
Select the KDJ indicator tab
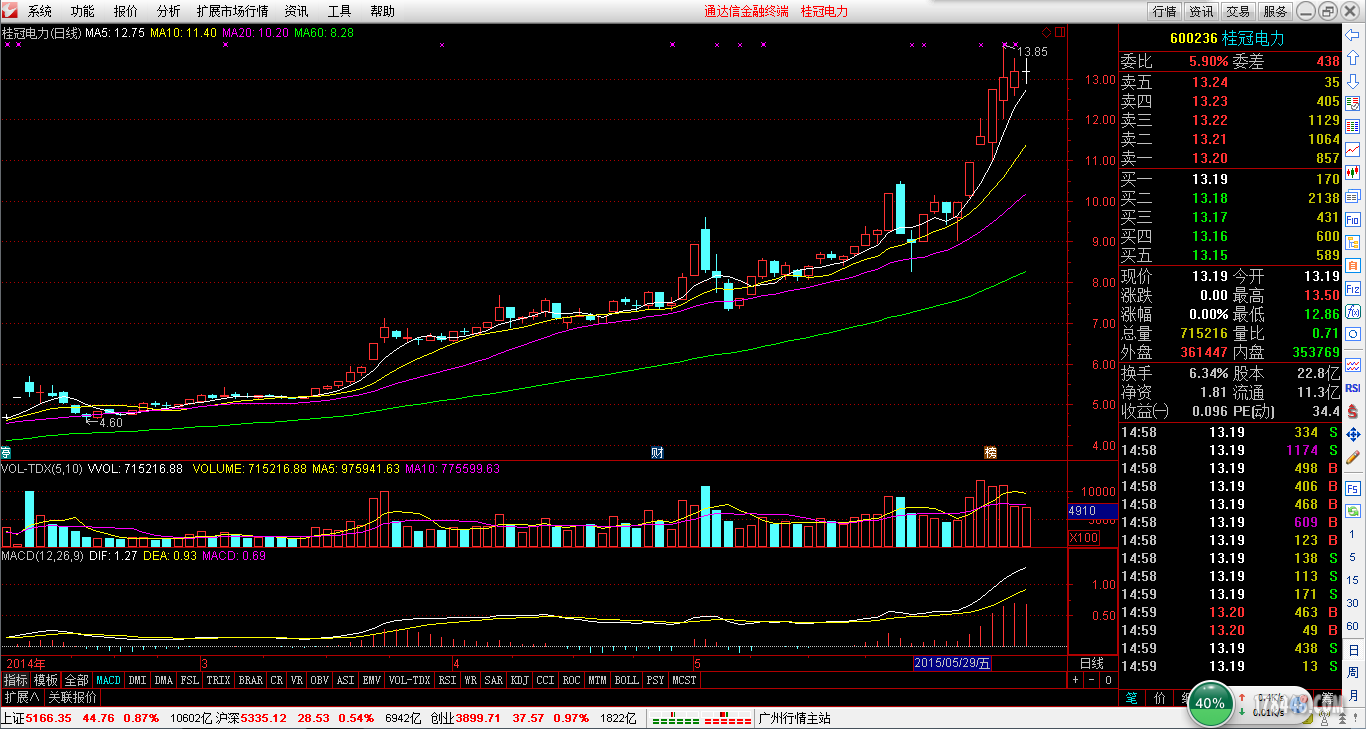point(520,680)
